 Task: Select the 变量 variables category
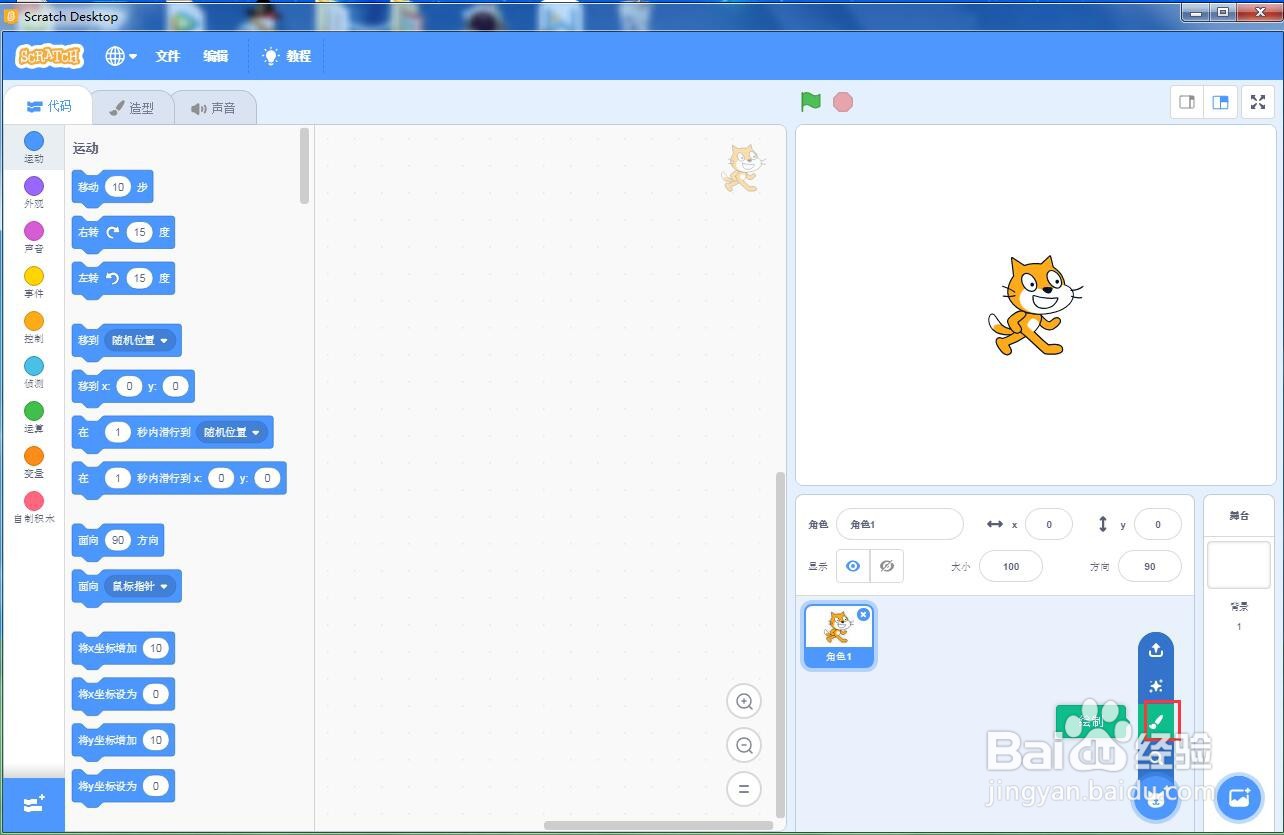point(34,462)
